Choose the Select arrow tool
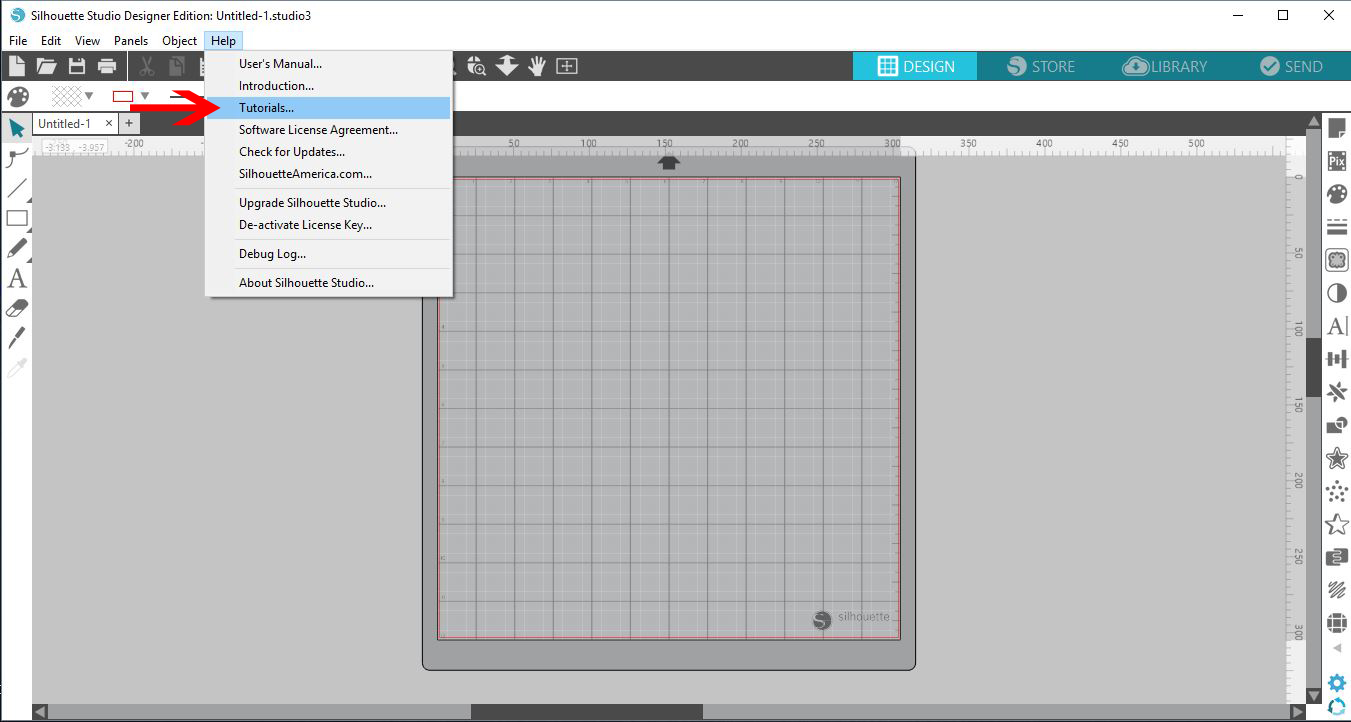The image size is (1351, 722). point(17,128)
